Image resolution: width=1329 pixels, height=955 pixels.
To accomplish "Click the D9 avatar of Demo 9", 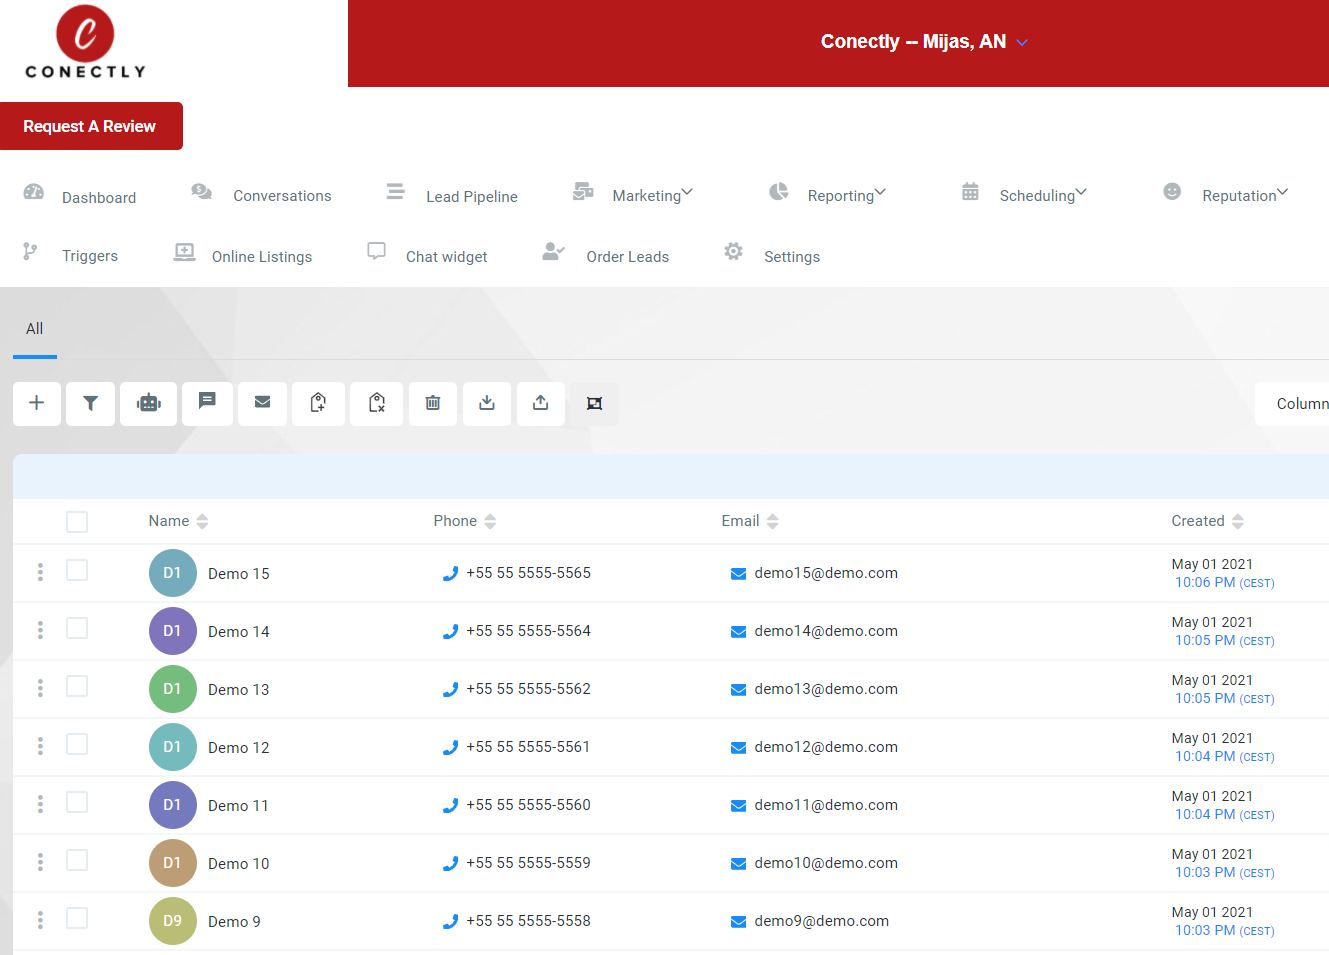I will 173,921.
